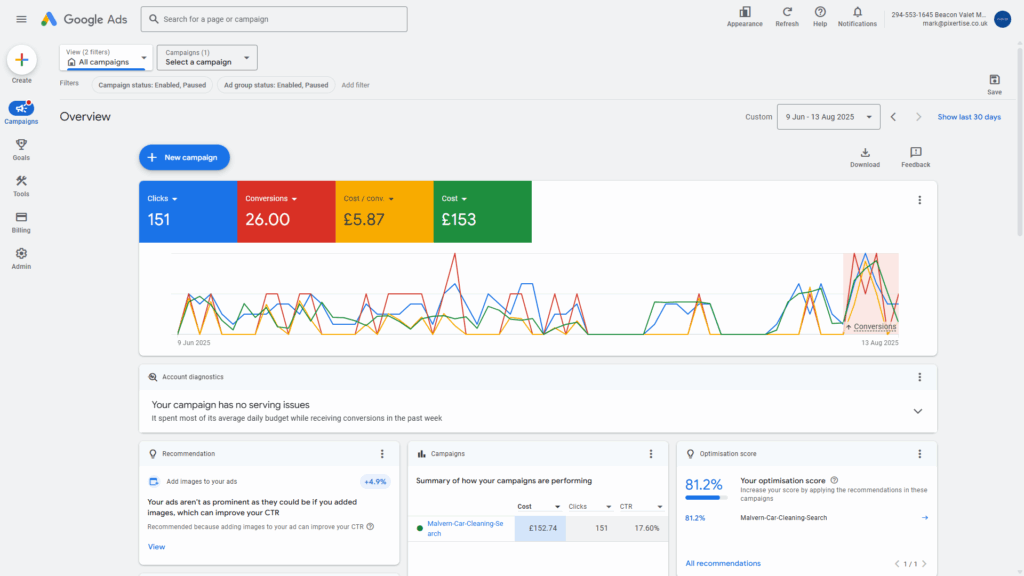Change the Clicks metric dropdown
The height and width of the screenshot is (576, 1024).
click(x=162, y=199)
